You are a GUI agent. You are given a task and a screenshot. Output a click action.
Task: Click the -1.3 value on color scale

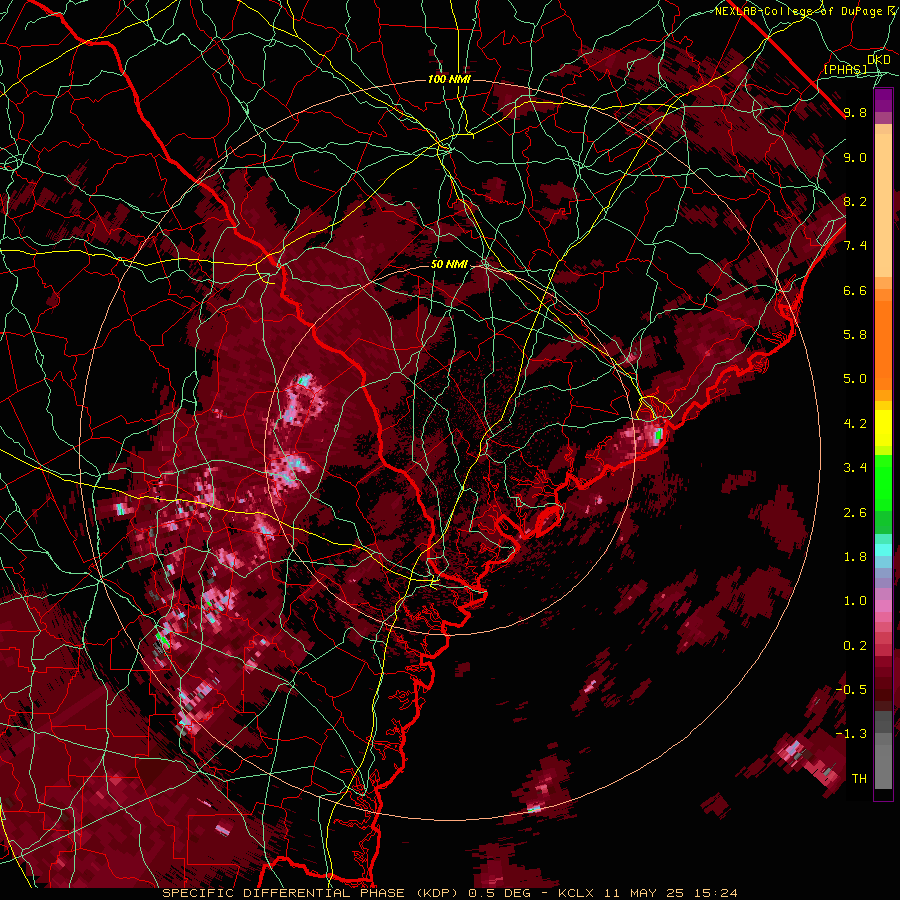tap(851, 734)
